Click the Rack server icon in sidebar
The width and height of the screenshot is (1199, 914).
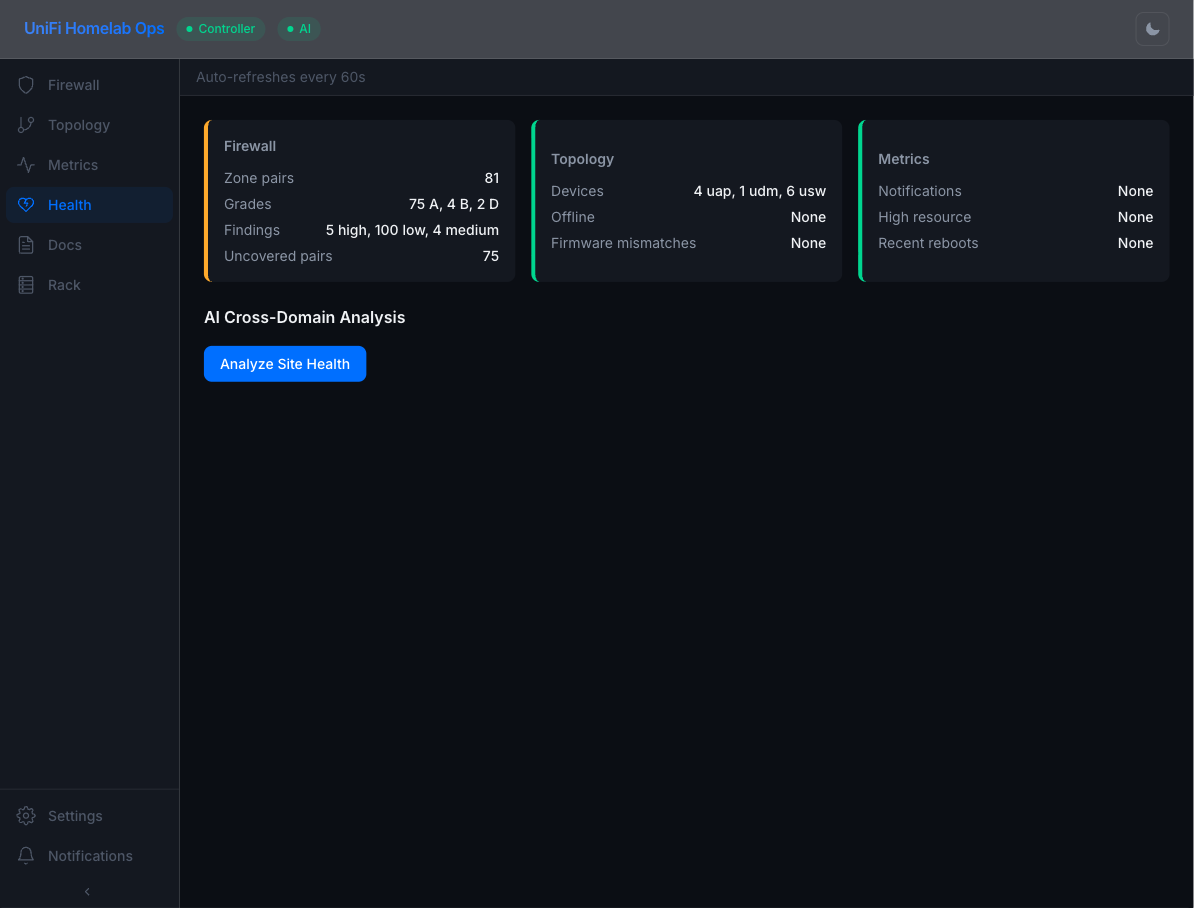tap(26, 285)
